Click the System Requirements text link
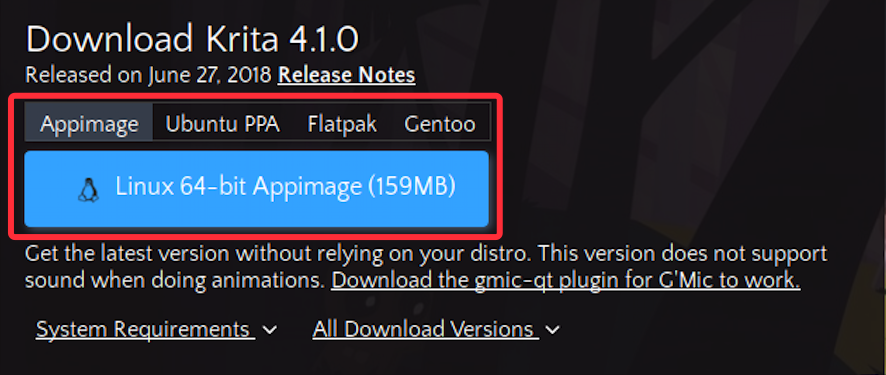This screenshot has height=375, width=886. point(145,329)
